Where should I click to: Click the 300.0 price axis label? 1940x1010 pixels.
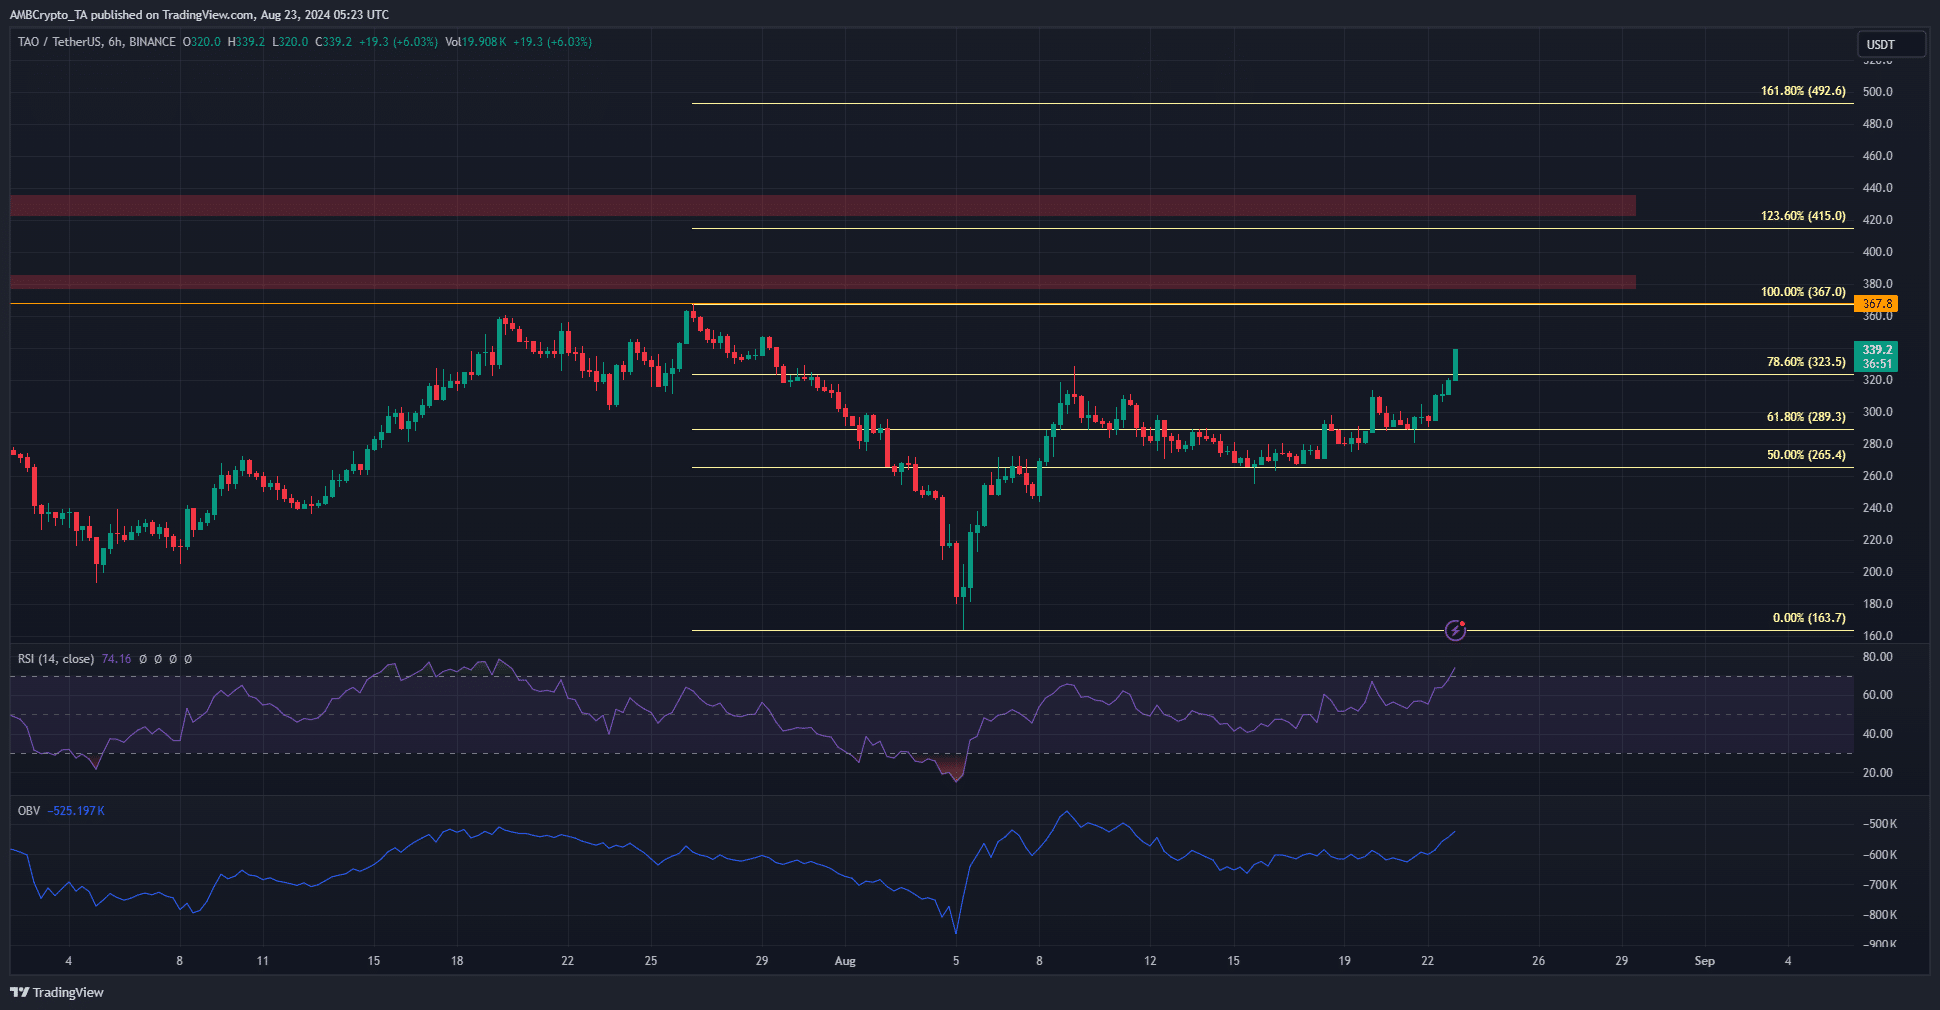(x=1877, y=412)
